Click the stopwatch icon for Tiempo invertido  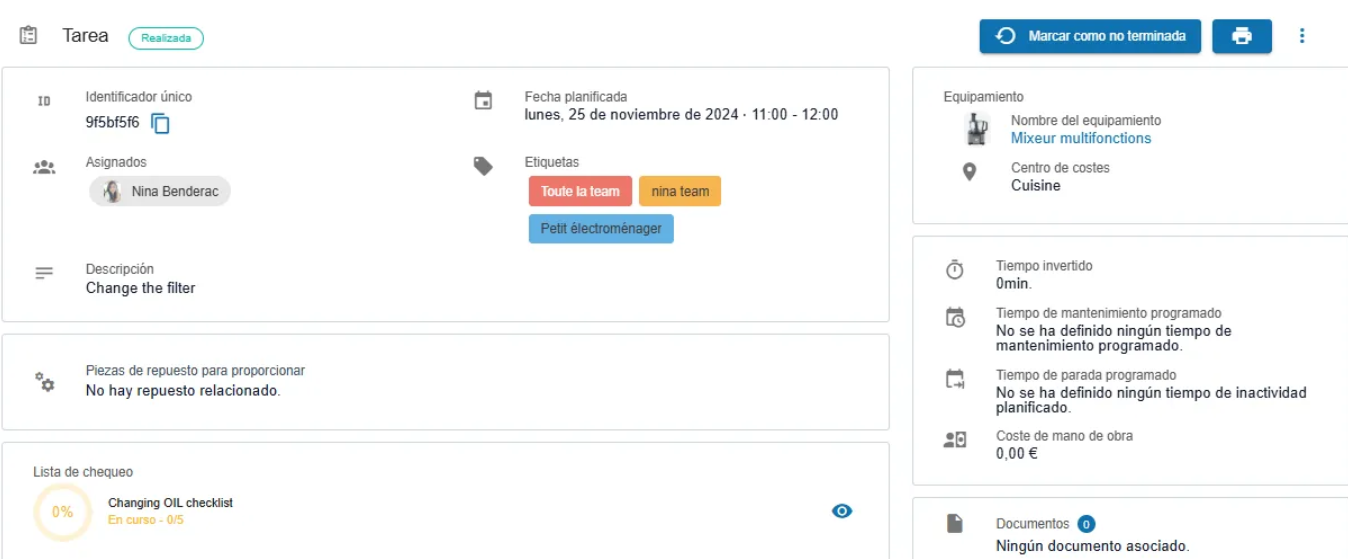(955, 270)
